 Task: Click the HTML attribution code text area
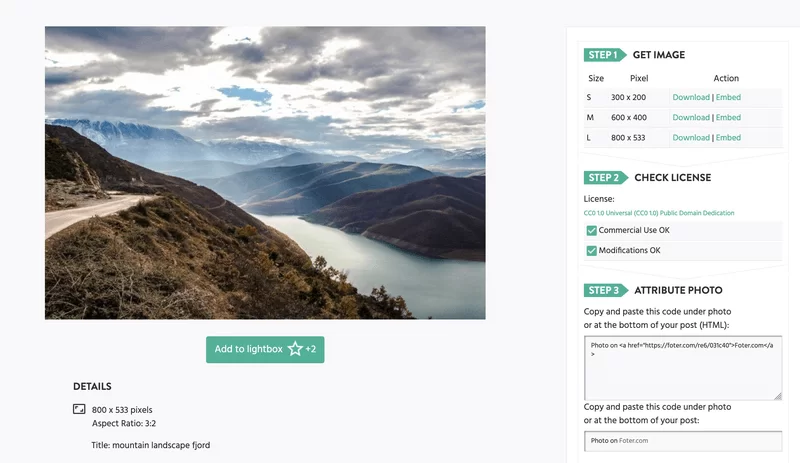[x=683, y=368]
